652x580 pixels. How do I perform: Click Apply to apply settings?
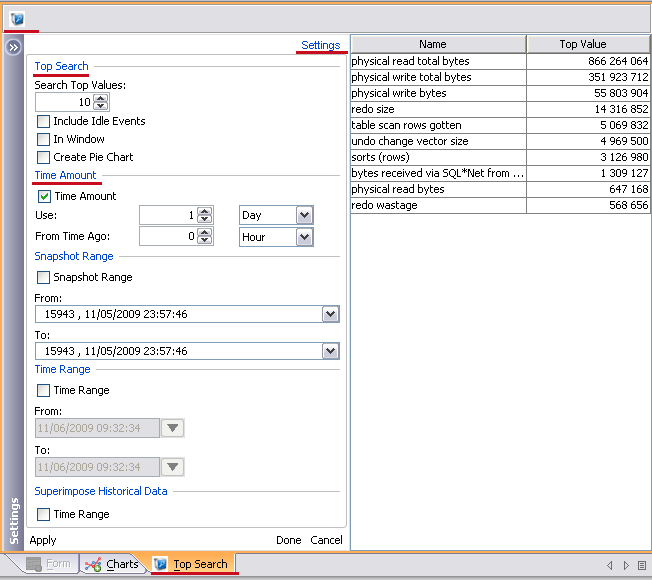[43, 540]
